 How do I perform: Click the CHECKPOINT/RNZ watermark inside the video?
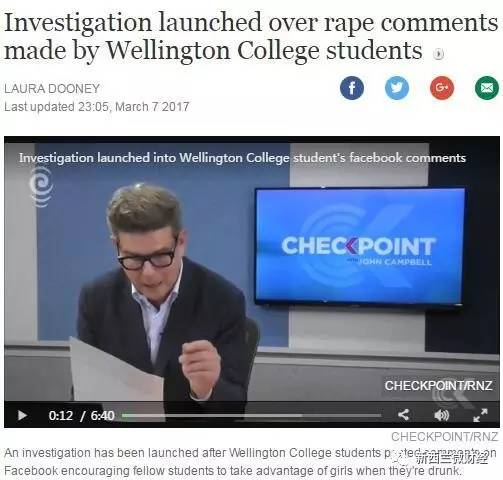438,386
